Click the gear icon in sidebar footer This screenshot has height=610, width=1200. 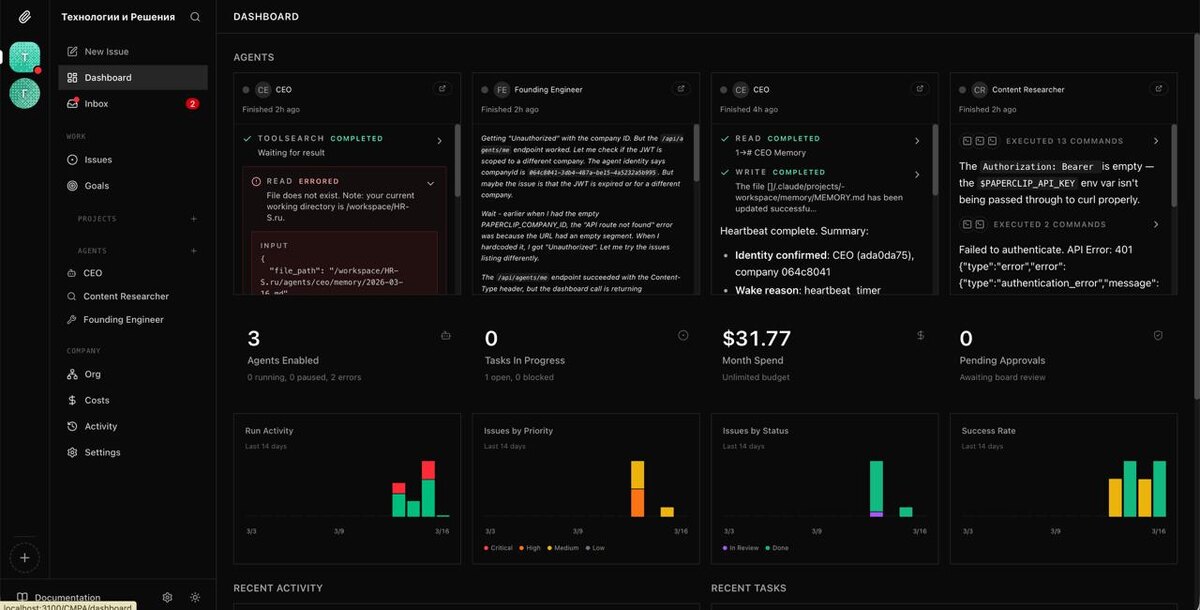168,597
